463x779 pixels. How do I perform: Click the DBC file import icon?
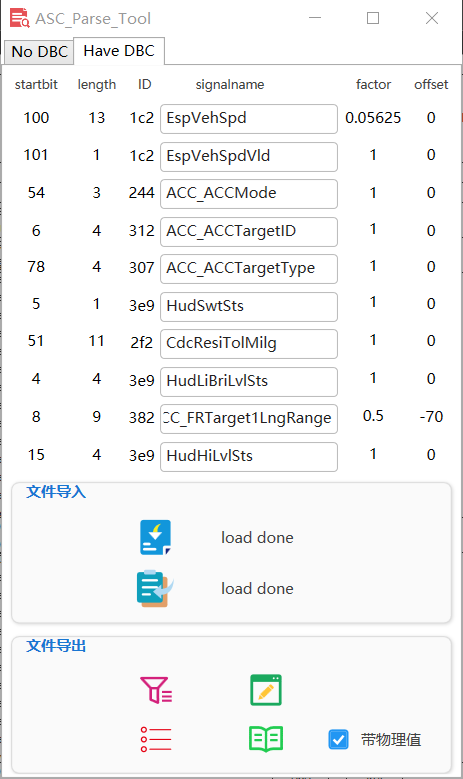pos(155,537)
